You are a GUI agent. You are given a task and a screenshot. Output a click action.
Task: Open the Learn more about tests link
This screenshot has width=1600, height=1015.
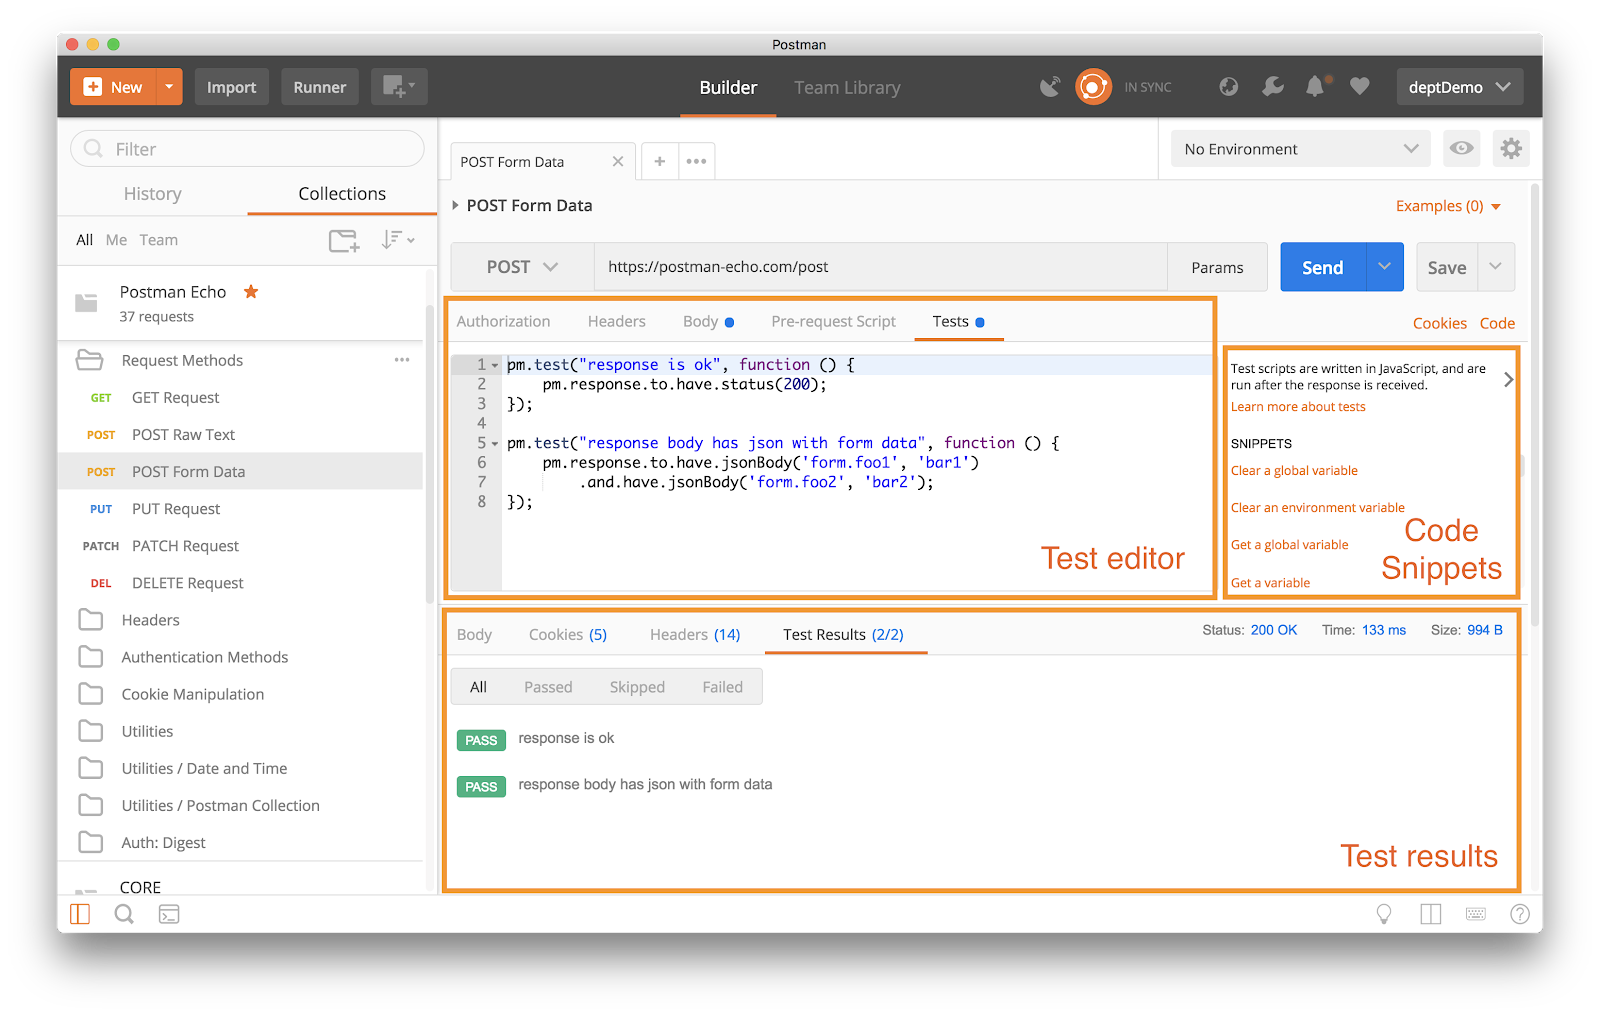1297,407
